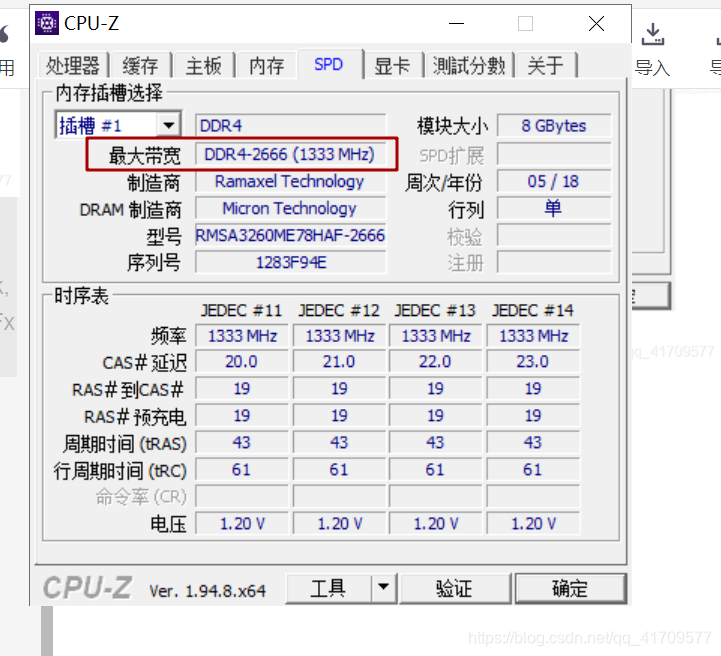Click the empty SPD扩展 field
This screenshot has width=721, height=656.
pyautogui.click(x=554, y=154)
